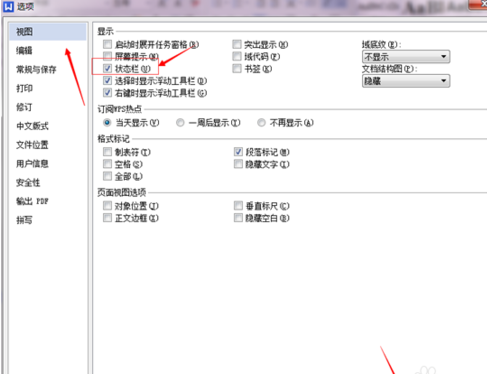Select the 用户信息 category
487x374 pixels.
tap(32, 164)
